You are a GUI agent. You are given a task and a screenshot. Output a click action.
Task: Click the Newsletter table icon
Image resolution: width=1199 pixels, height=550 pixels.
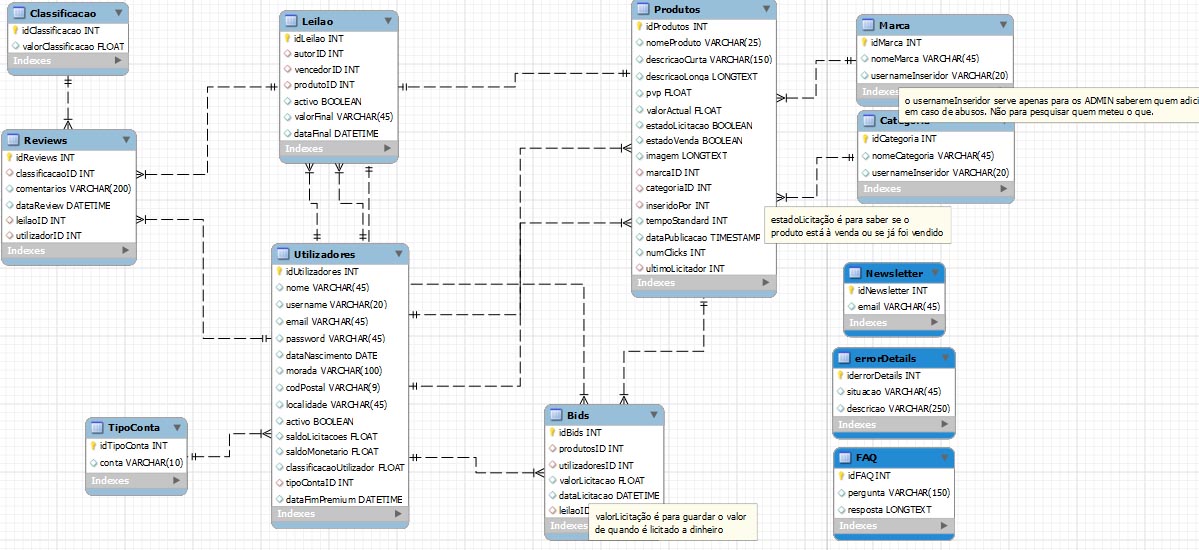855,274
